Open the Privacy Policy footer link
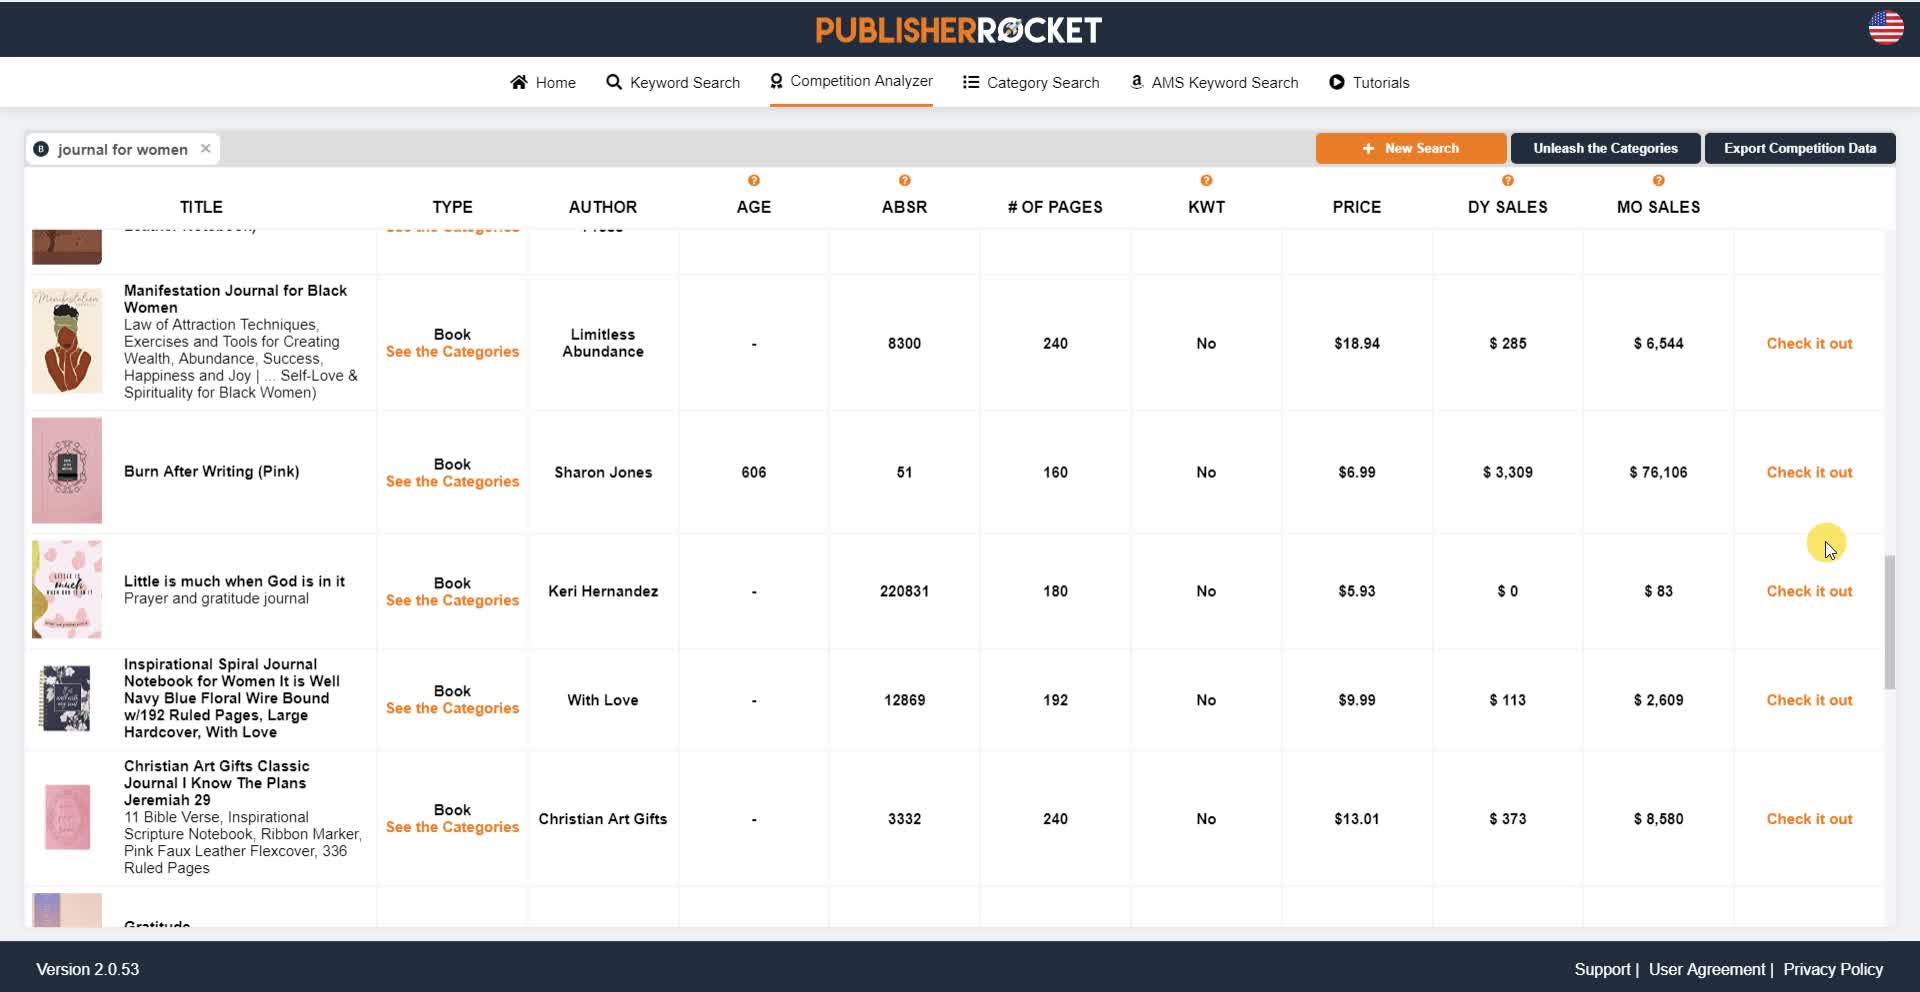1920x992 pixels. (1832, 969)
